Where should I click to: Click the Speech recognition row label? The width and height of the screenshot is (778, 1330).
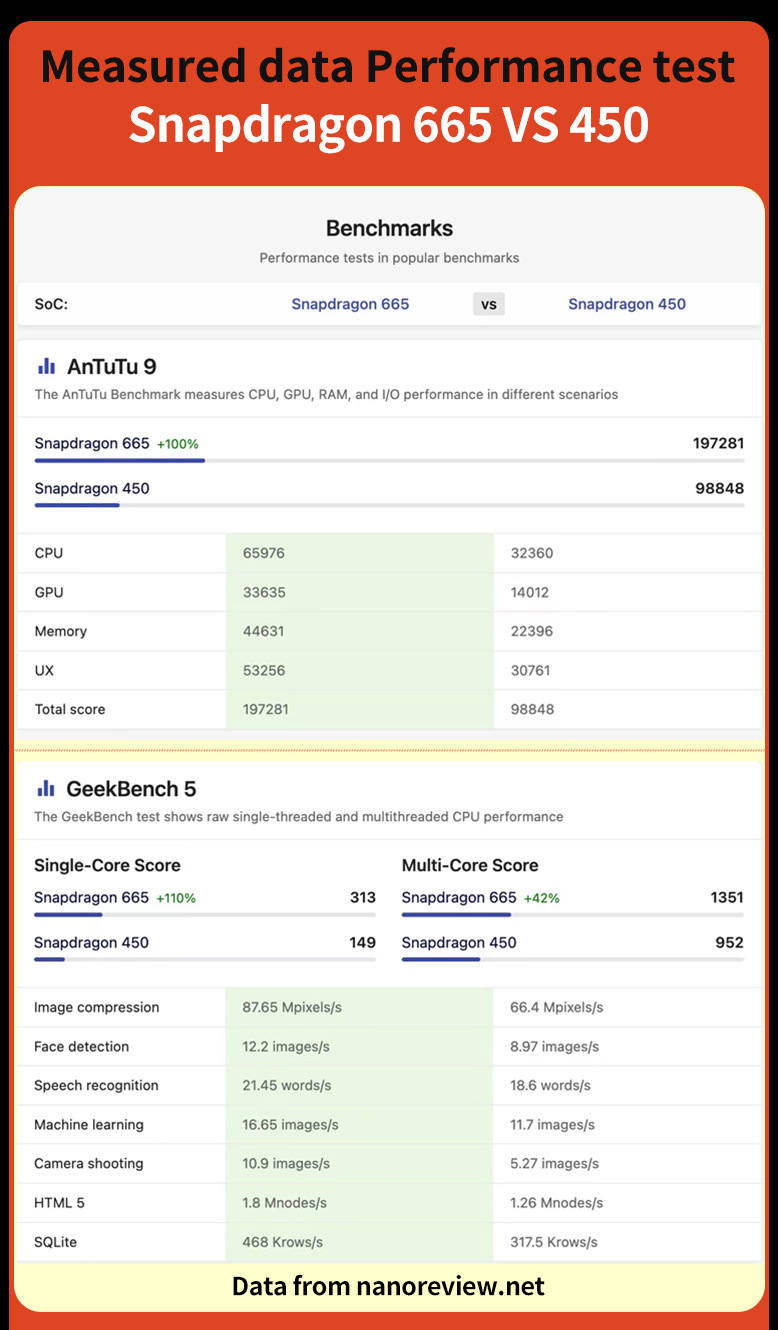pyautogui.click(x=96, y=1085)
